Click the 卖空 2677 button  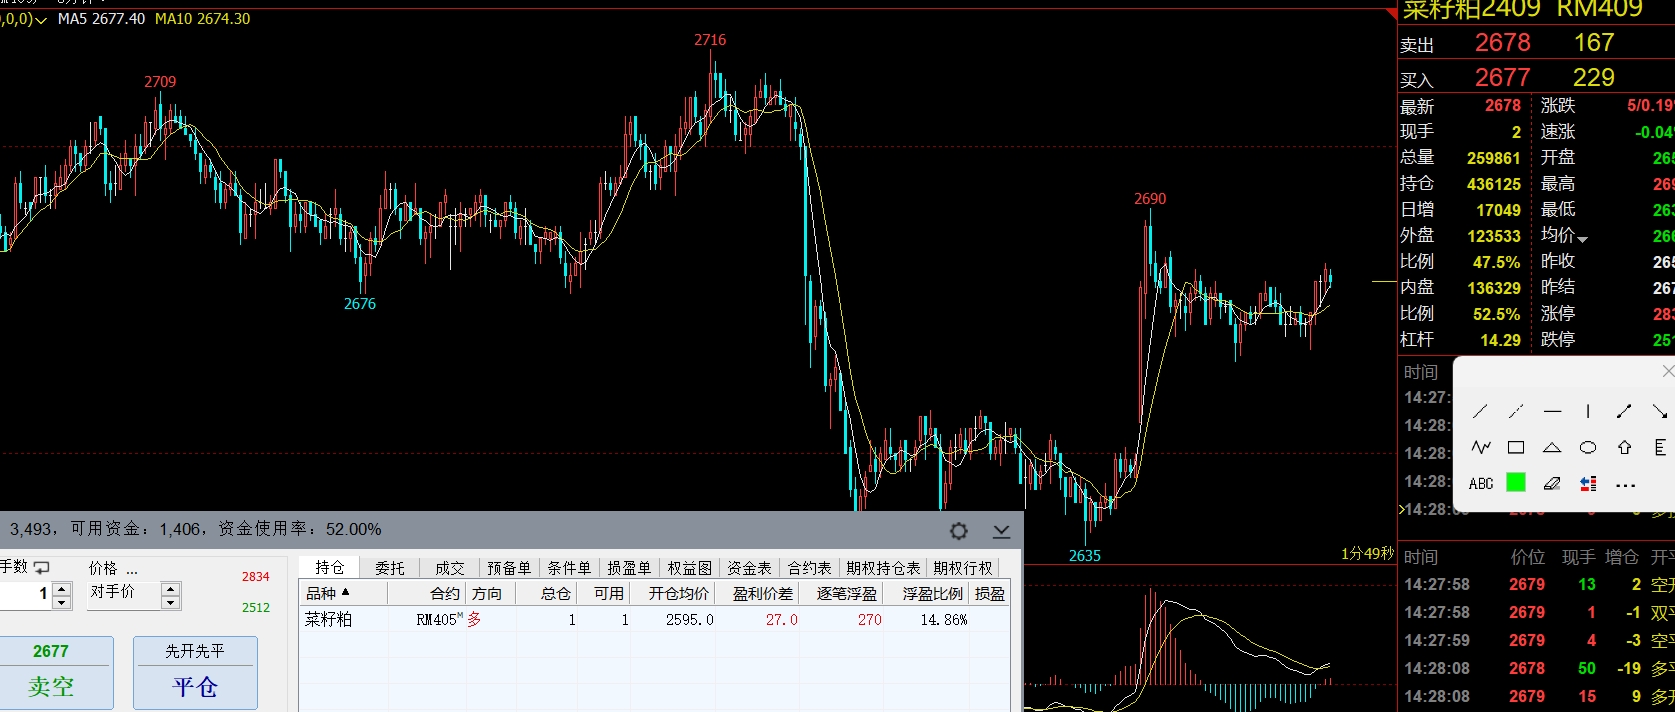point(51,672)
